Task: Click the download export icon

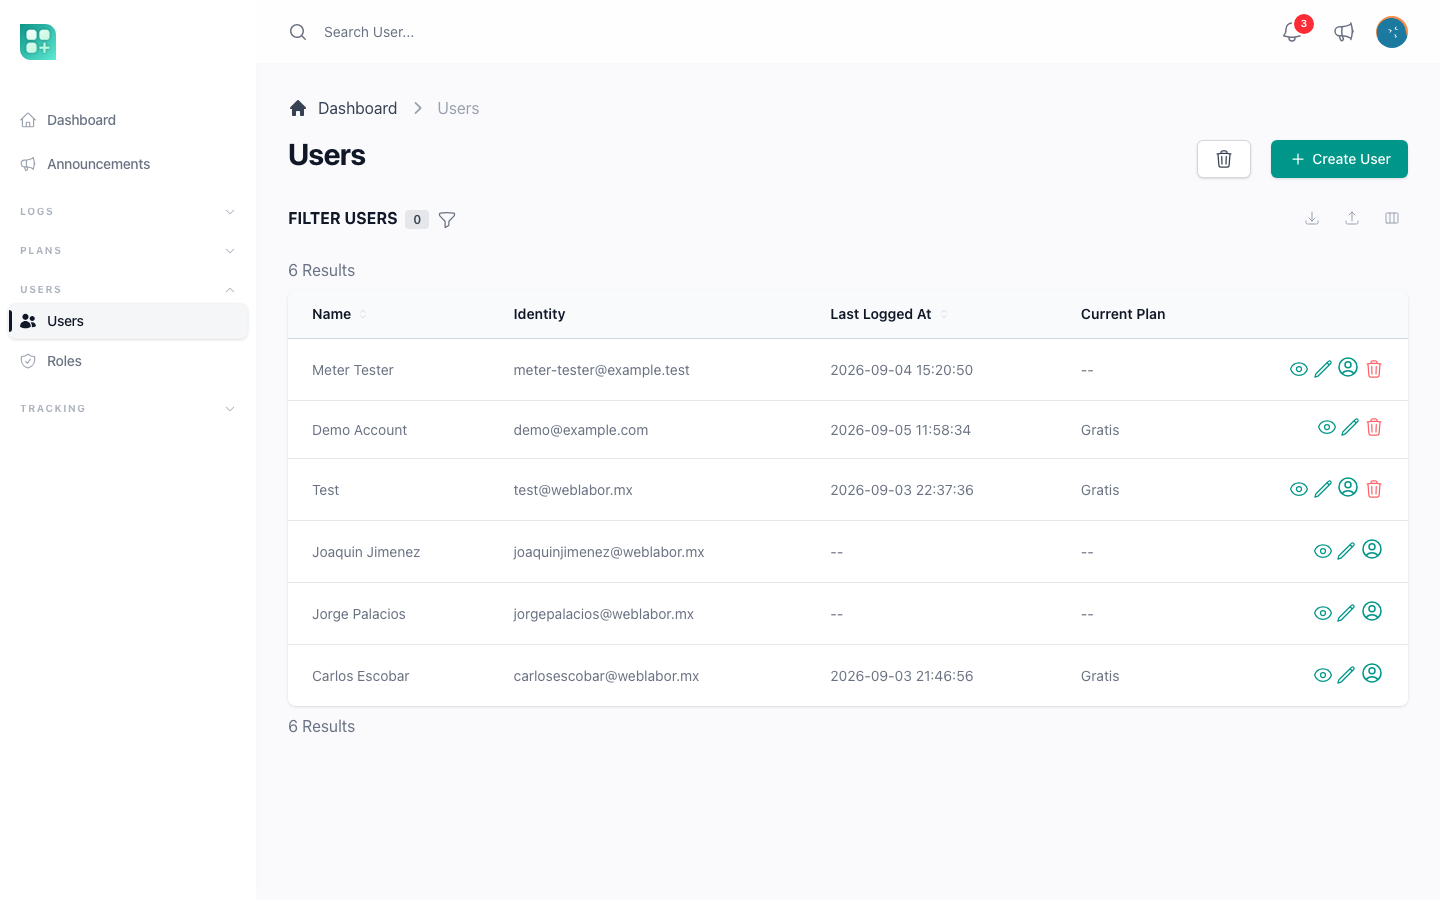Action: click(x=1312, y=218)
